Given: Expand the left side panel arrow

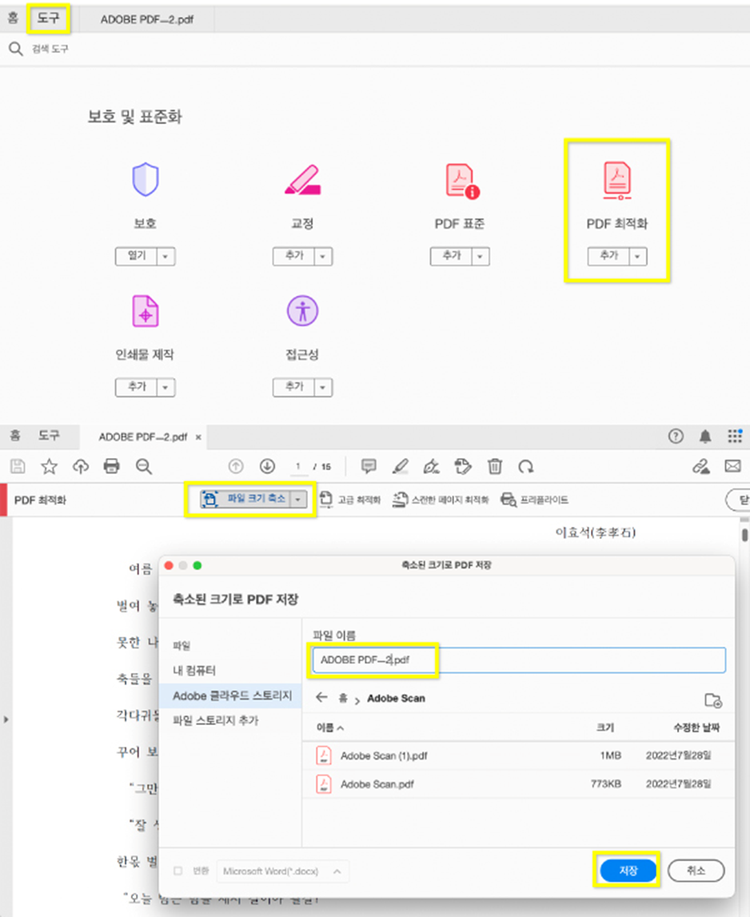Looking at the screenshot, I should pyautogui.click(x=6, y=719).
